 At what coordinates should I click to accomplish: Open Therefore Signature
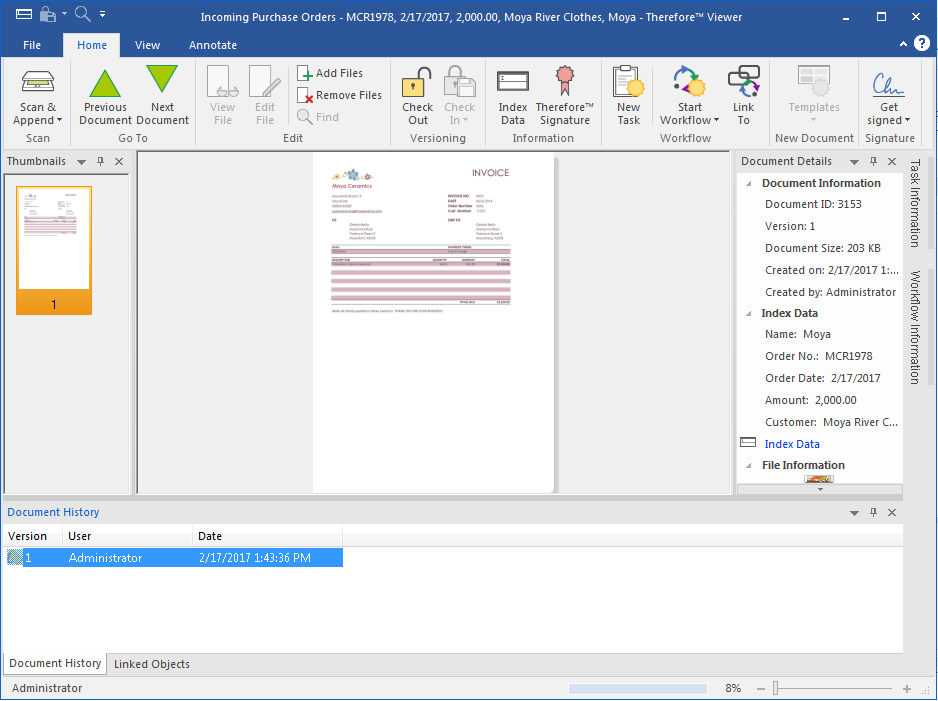(565, 84)
